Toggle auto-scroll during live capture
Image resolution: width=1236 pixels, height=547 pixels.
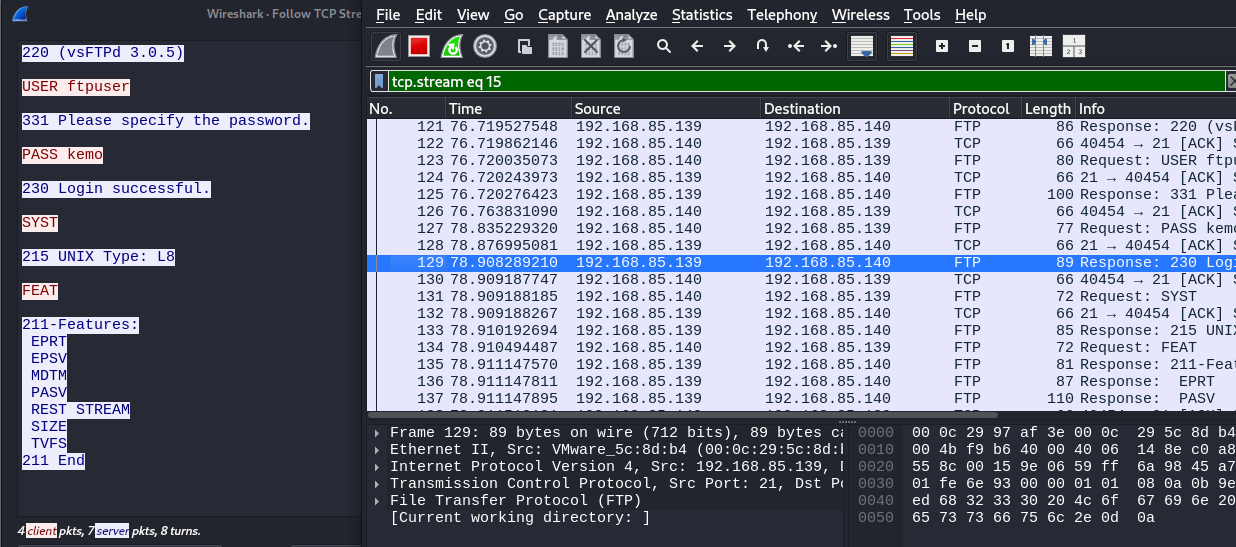[861, 46]
